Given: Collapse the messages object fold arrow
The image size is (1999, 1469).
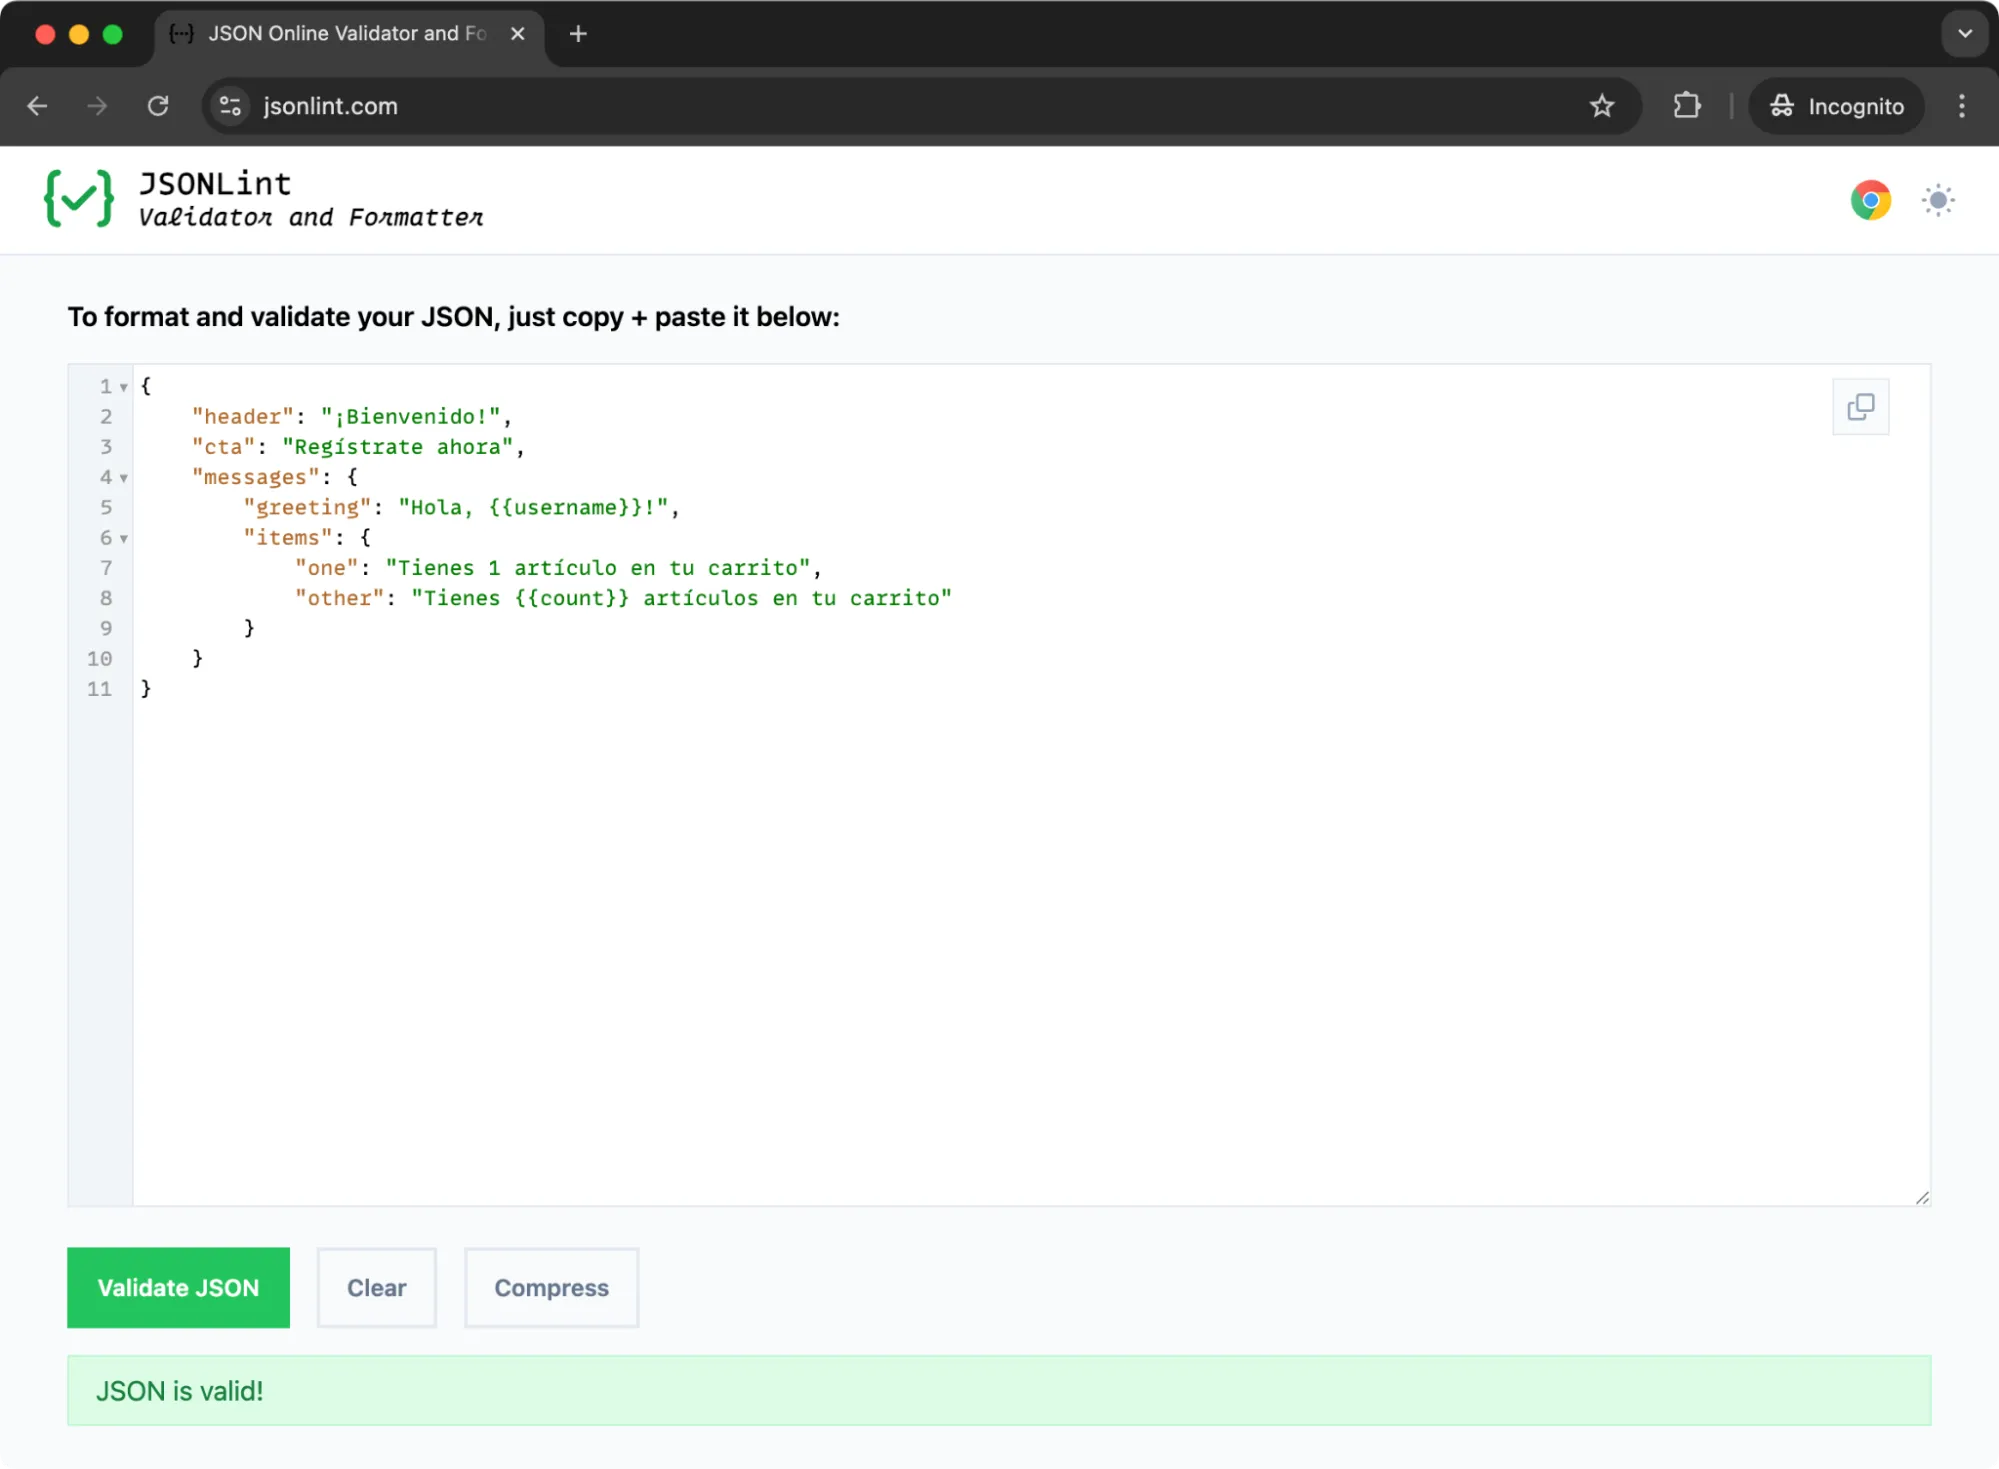Looking at the screenshot, I should click(x=124, y=478).
